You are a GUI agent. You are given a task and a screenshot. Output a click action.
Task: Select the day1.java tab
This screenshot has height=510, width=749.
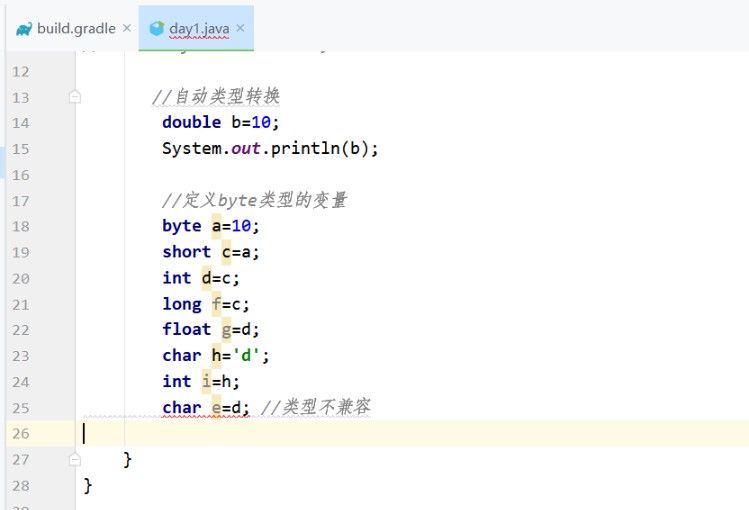196,29
